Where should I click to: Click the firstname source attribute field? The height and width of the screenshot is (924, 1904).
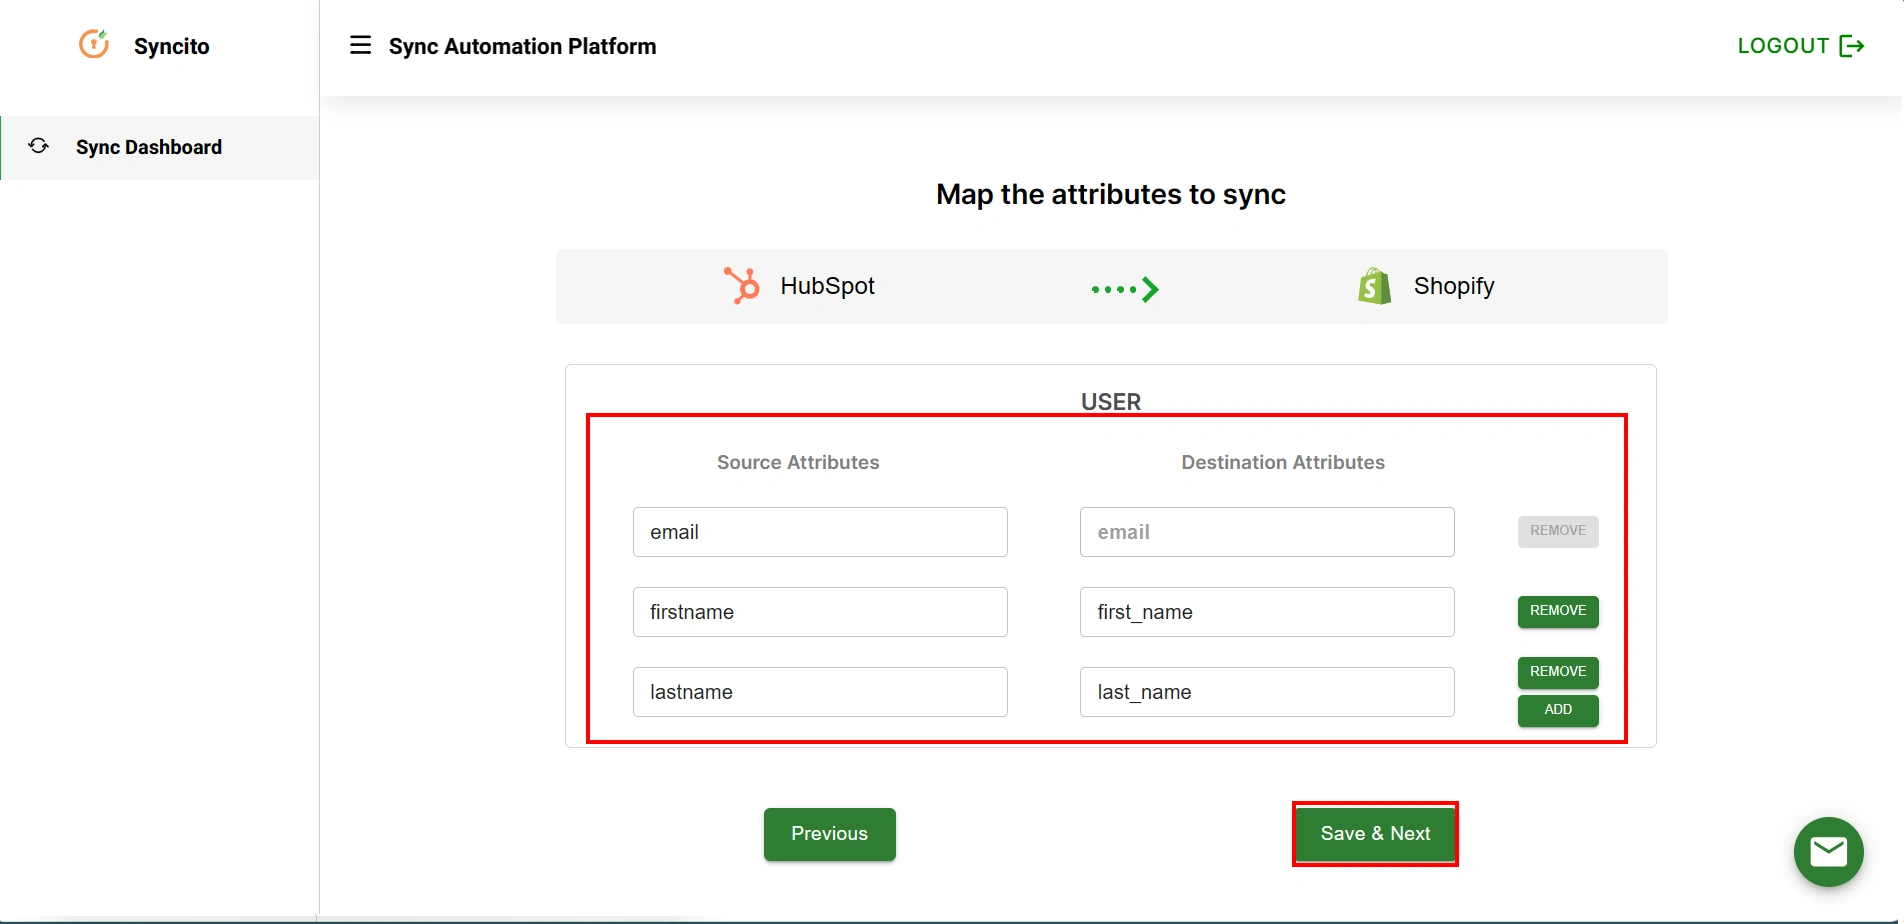tap(820, 611)
